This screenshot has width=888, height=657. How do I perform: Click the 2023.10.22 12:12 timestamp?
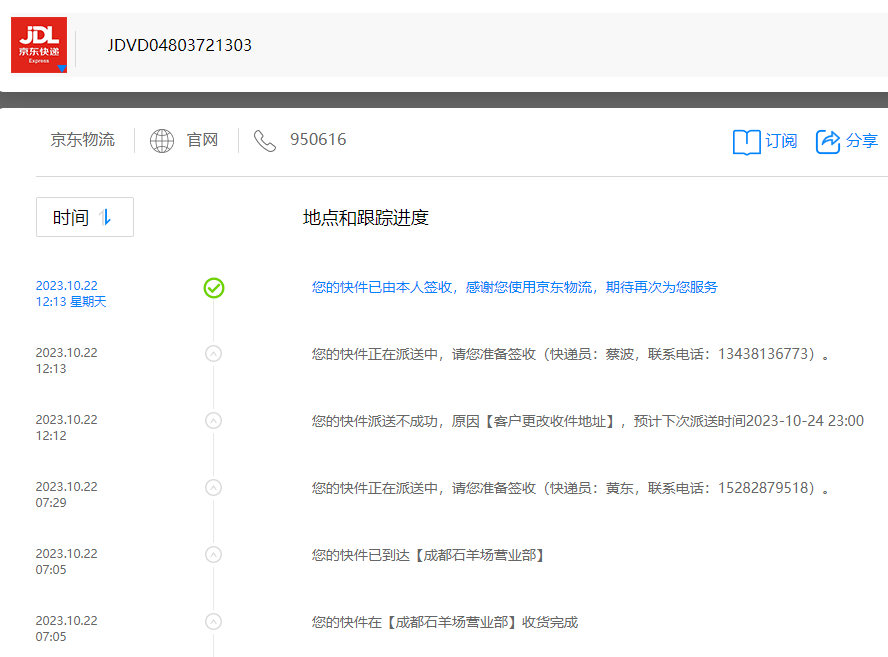[66, 428]
